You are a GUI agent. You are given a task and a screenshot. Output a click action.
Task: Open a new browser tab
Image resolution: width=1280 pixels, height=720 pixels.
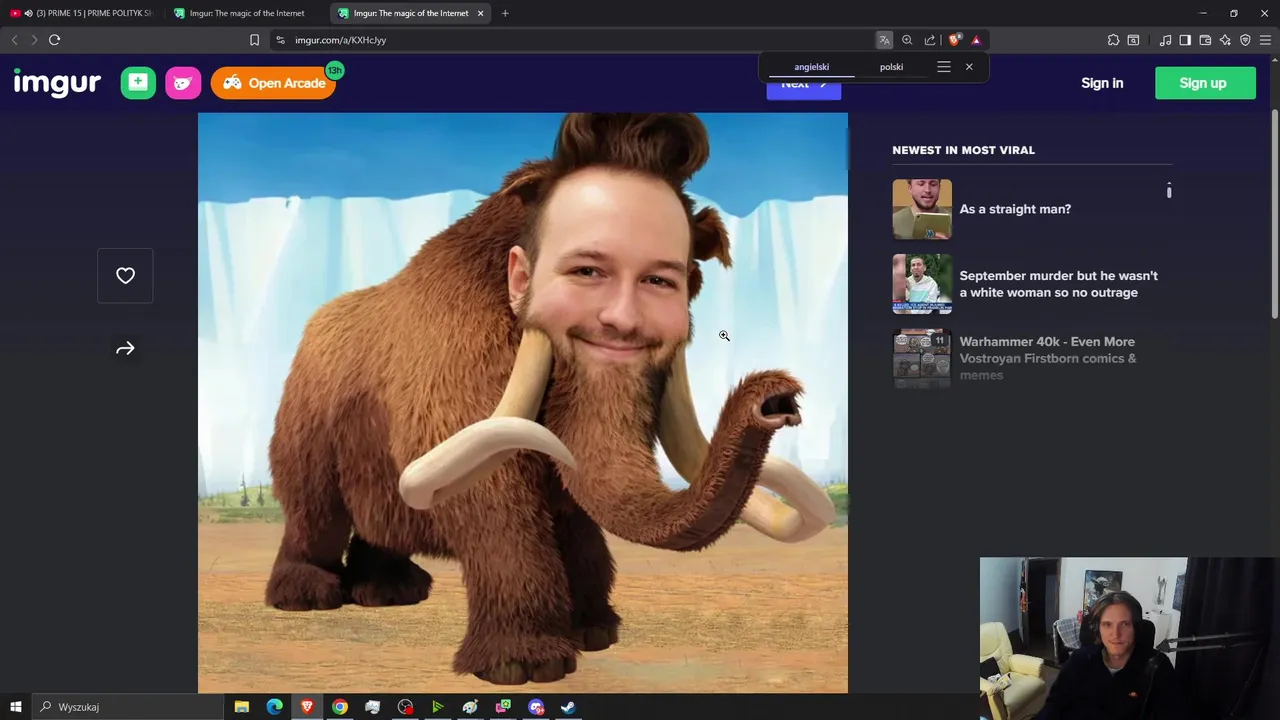505,13
